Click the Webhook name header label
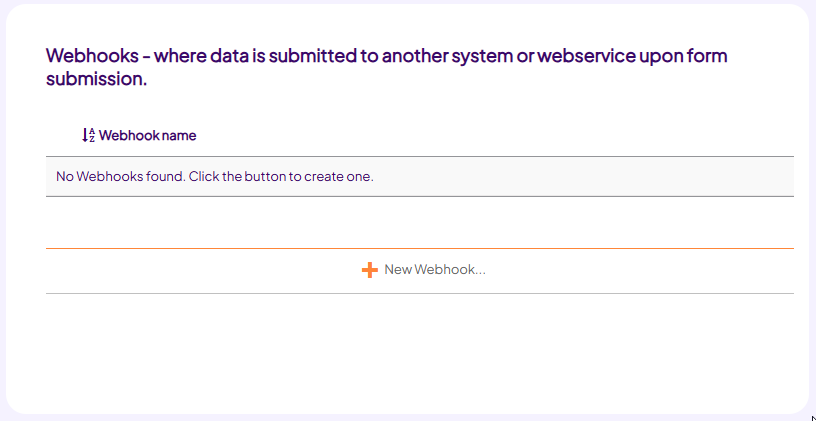Screen dimensions: 816x421 click(148, 135)
